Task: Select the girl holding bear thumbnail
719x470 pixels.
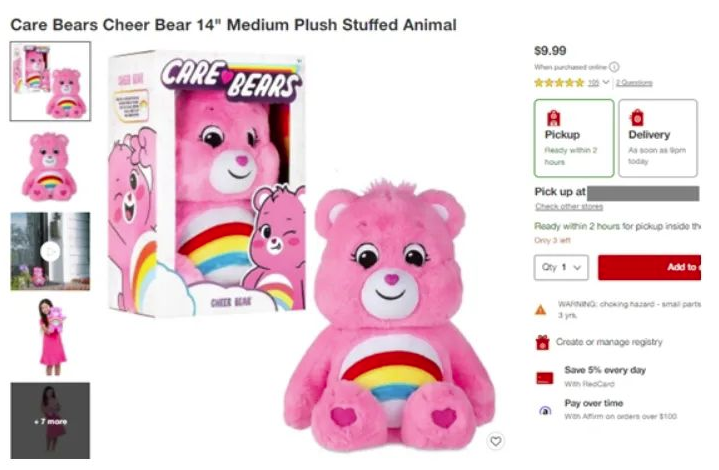Action: tap(50, 336)
